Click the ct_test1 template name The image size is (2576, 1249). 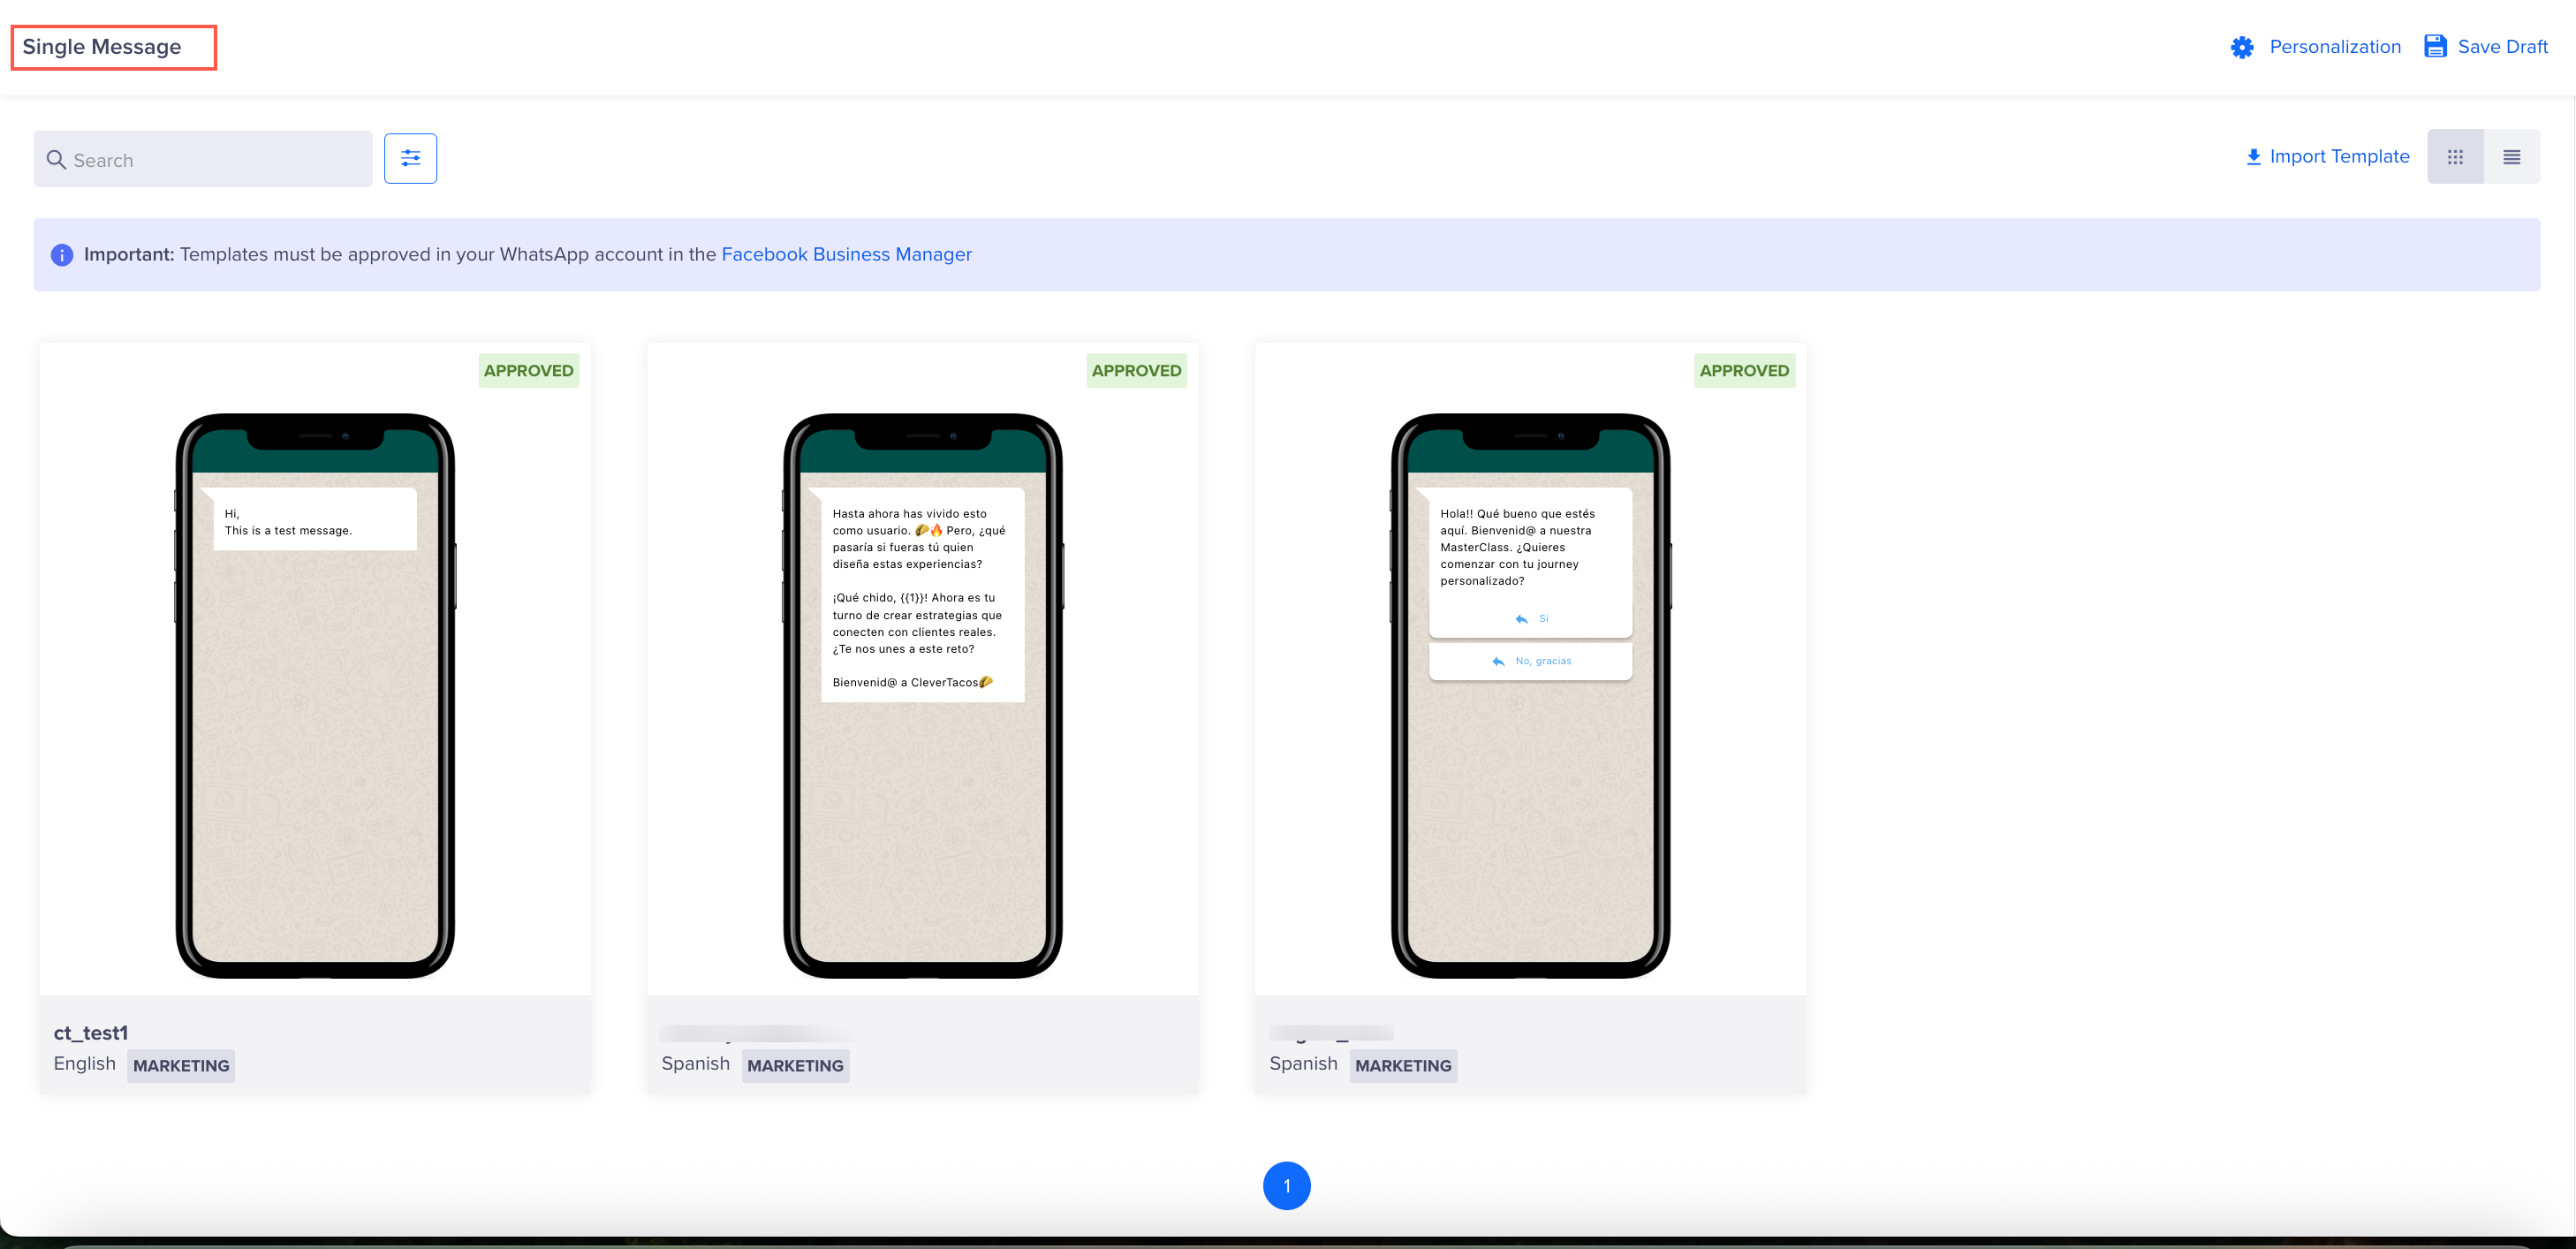click(x=91, y=1032)
